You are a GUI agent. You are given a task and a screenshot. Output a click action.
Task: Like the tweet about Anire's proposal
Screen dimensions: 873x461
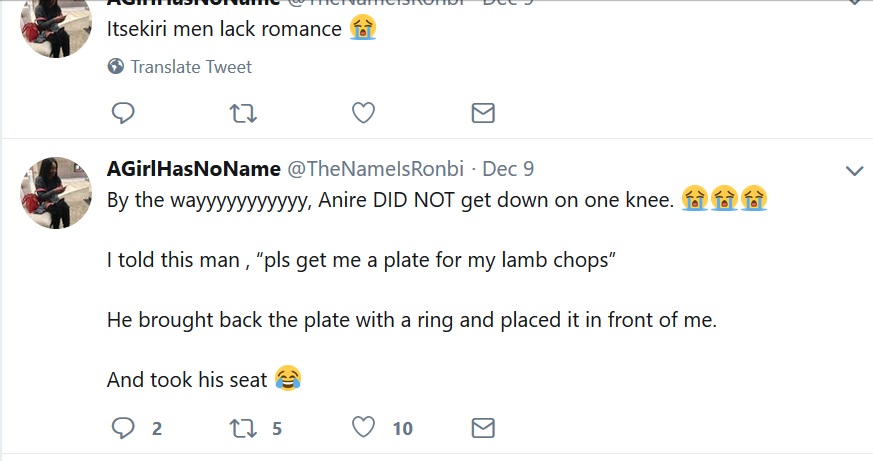click(x=363, y=428)
